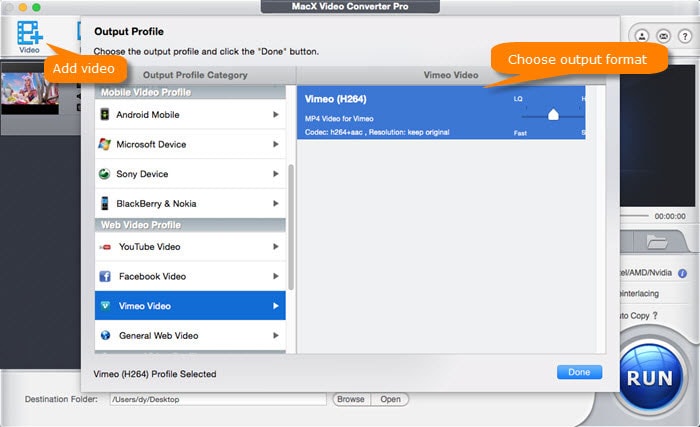Select the Facebook Video profile

(190, 276)
